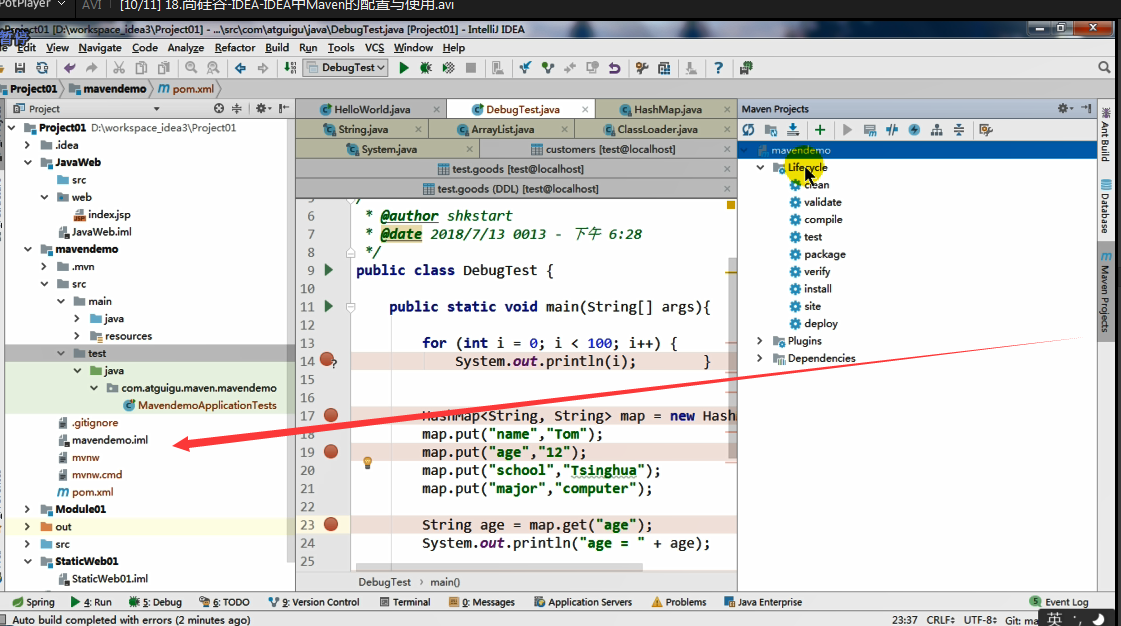Open Maven Projects gear settings dropdown

1065,109
